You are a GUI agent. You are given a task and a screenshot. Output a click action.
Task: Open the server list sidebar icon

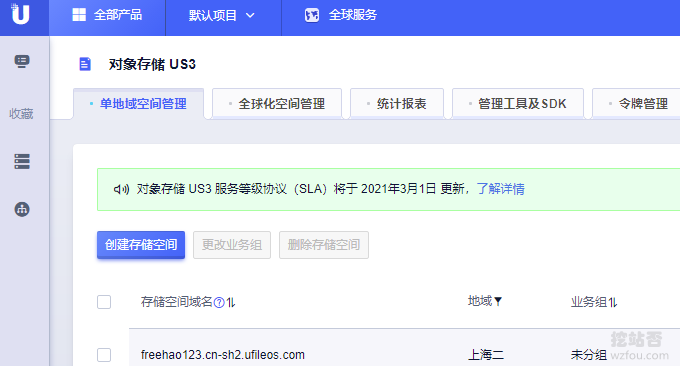click(x=22, y=161)
